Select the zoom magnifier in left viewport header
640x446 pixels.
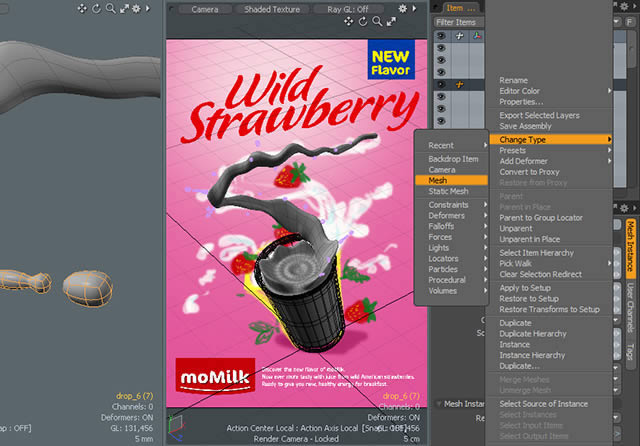pos(110,8)
